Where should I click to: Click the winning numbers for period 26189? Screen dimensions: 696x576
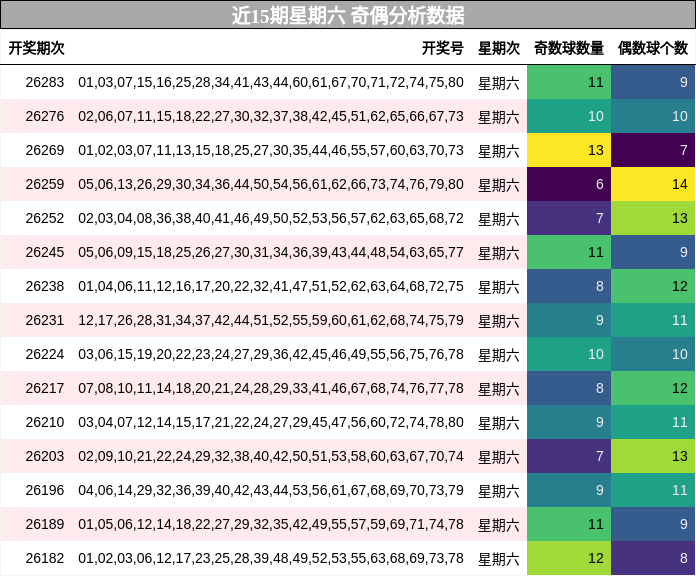coord(271,524)
